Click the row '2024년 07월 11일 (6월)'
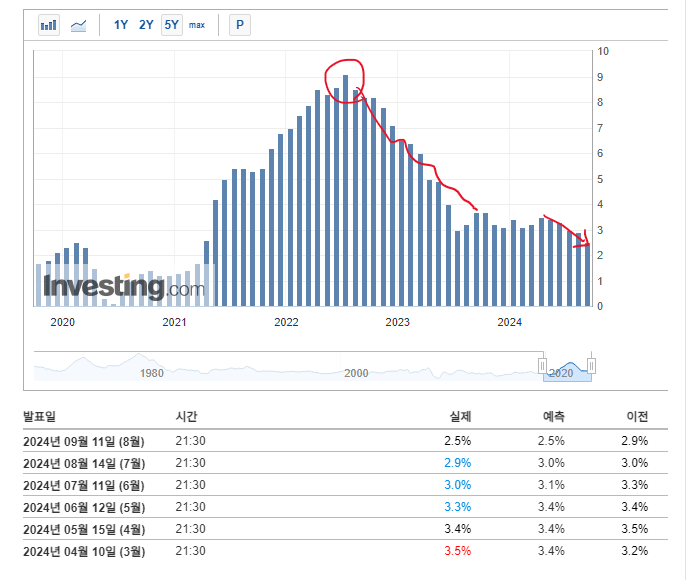The height and width of the screenshot is (580, 695). pos(345,485)
